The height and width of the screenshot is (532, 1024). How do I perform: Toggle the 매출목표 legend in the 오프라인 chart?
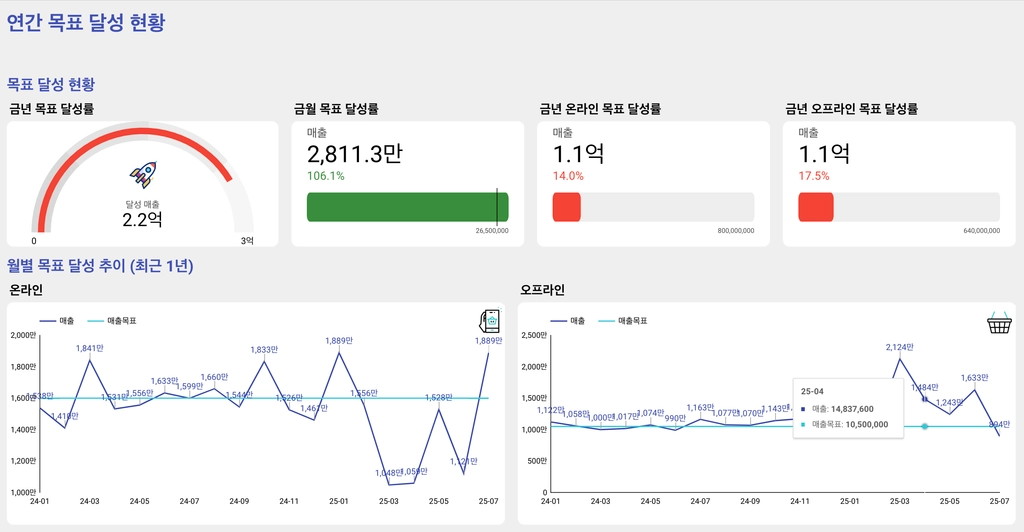622,321
